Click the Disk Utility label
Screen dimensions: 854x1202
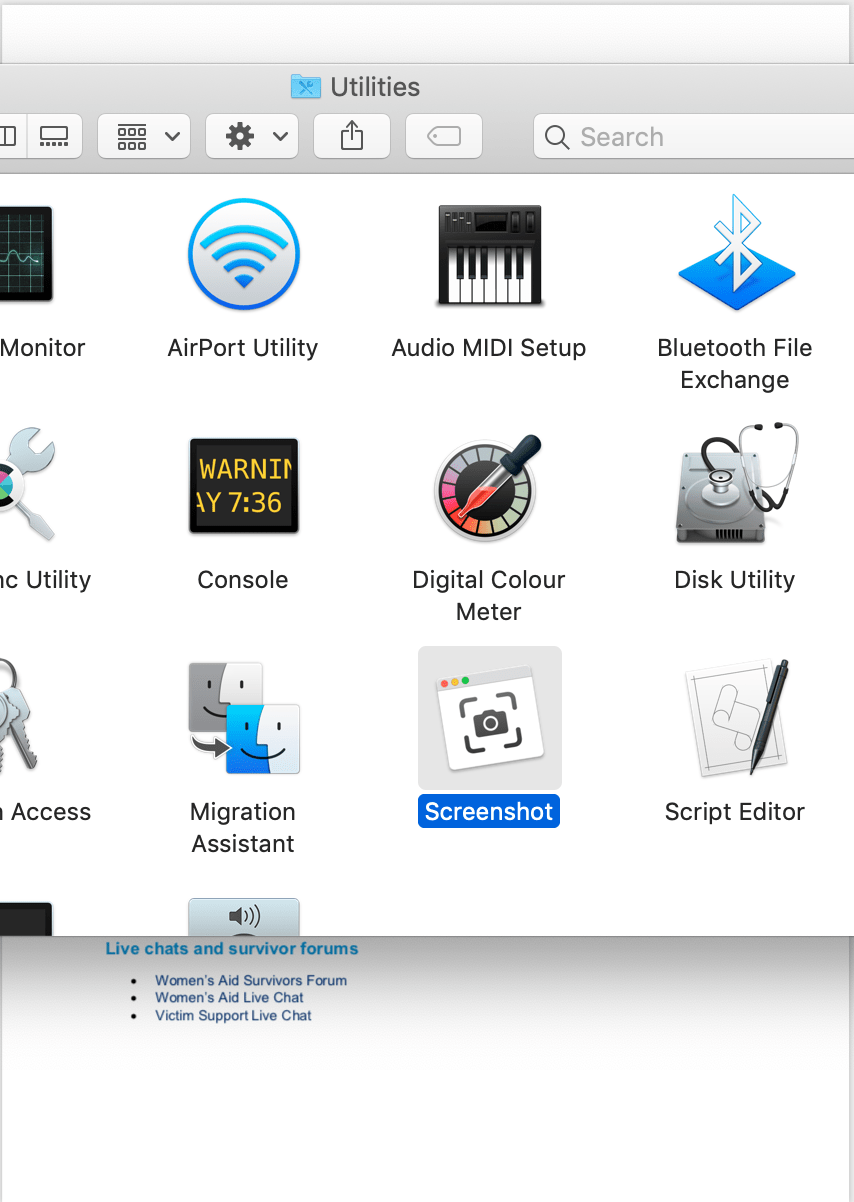pos(735,580)
